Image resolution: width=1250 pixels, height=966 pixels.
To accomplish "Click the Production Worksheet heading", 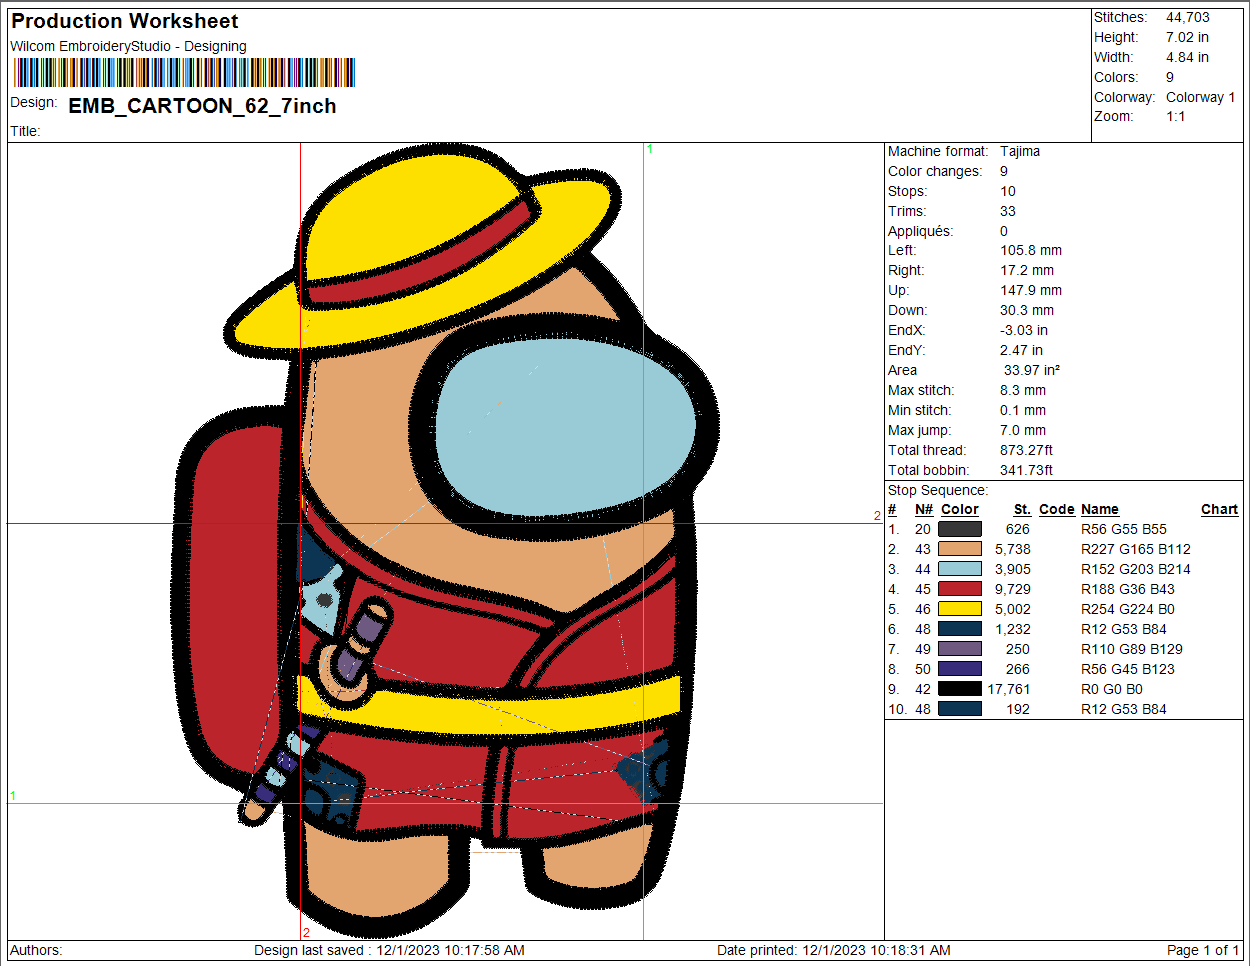I will click(125, 21).
